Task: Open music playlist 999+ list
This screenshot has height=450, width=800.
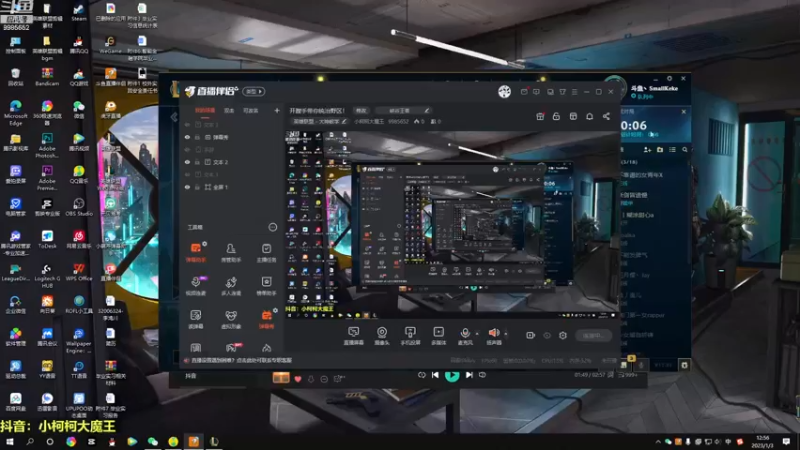Action: coord(628,375)
